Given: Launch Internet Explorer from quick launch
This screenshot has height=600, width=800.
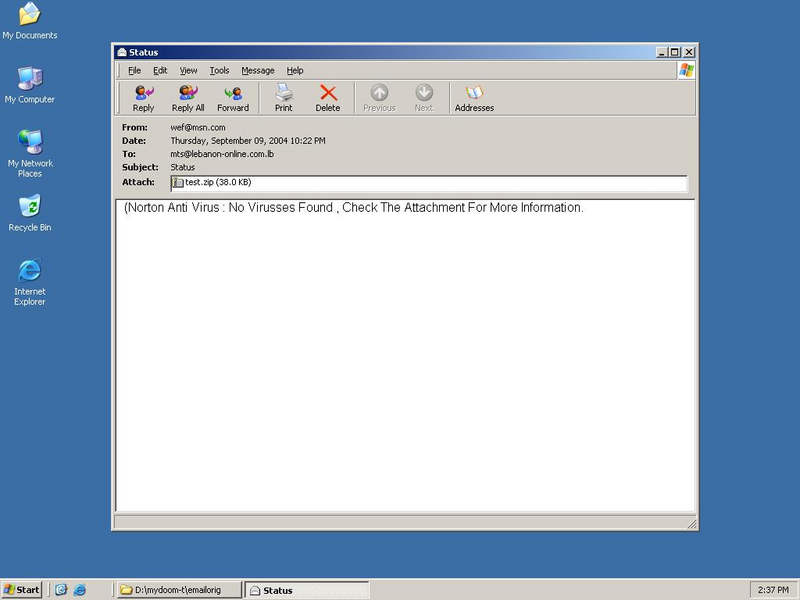Looking at the screenshot, I should click(80, 590).
